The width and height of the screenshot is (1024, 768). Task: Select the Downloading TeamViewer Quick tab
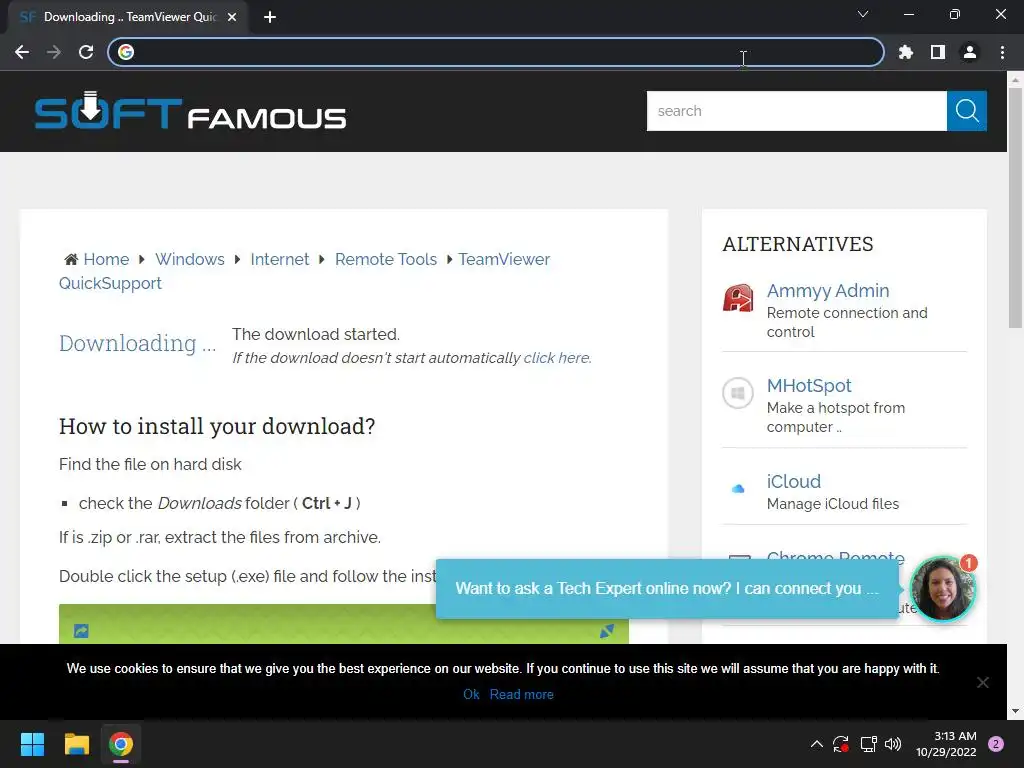[127, 17]
